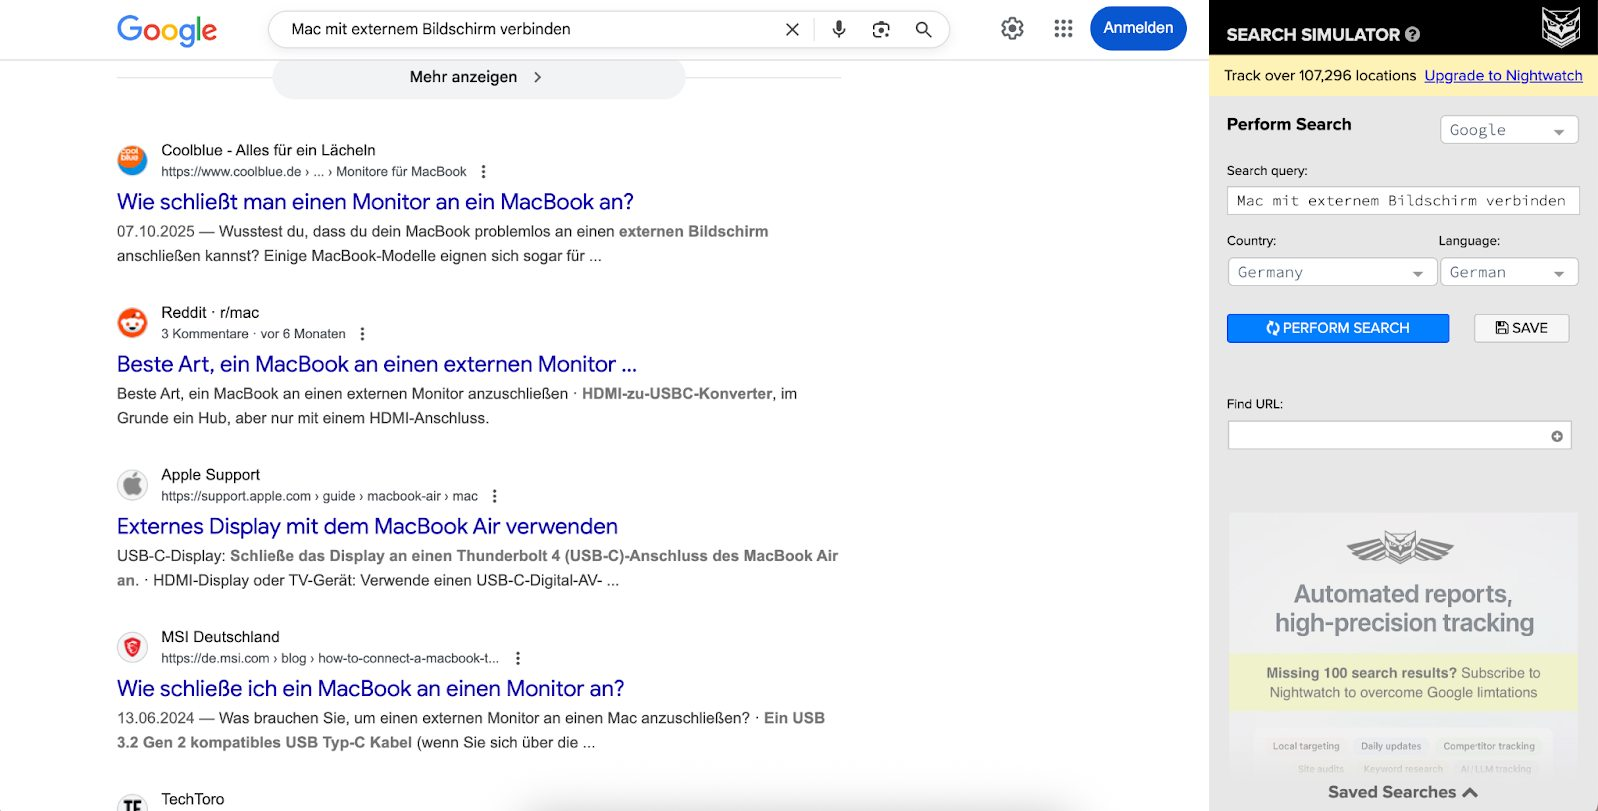
Task: Click the 'TechToro' source name
Action: 193,799
